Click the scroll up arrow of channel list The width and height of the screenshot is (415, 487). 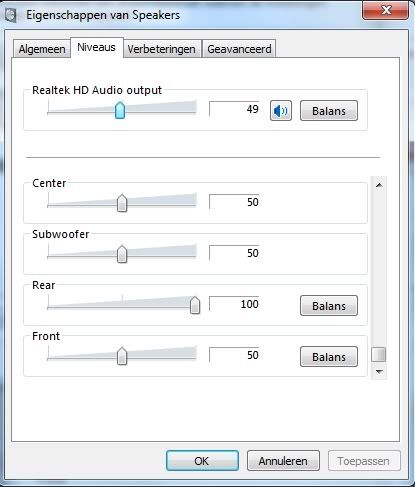point(379,185)
